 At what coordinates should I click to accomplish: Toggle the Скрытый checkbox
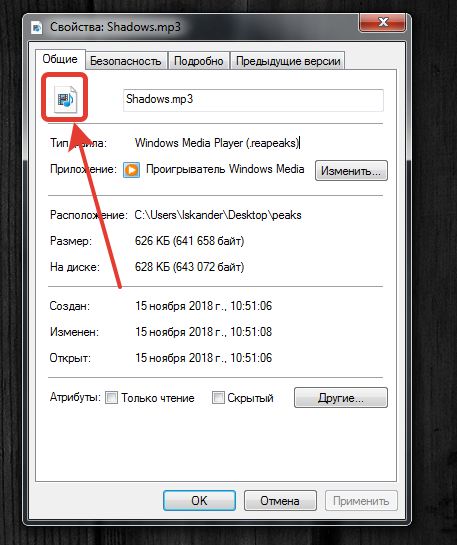(218, 397)
